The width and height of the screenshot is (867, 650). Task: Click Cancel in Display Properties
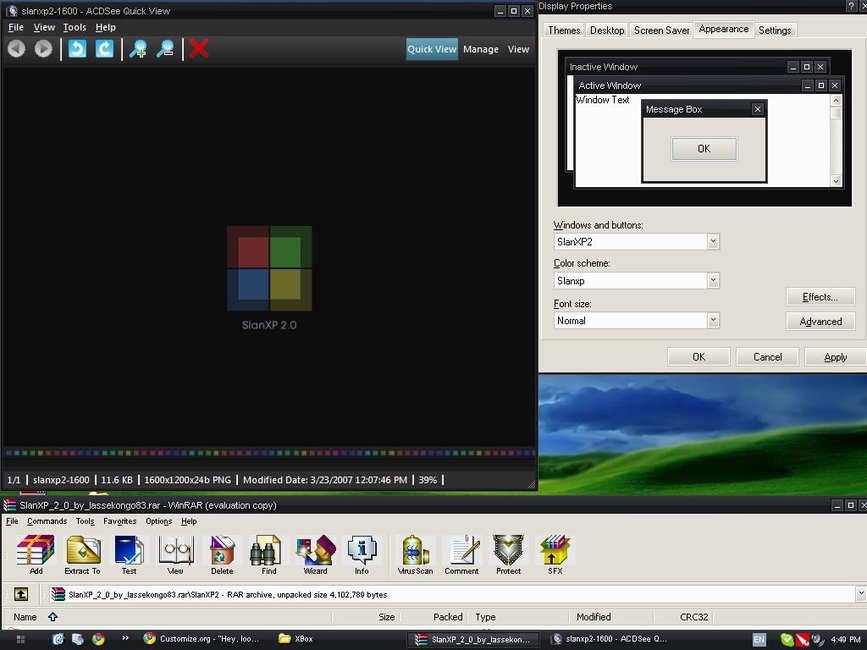point(767,357)
